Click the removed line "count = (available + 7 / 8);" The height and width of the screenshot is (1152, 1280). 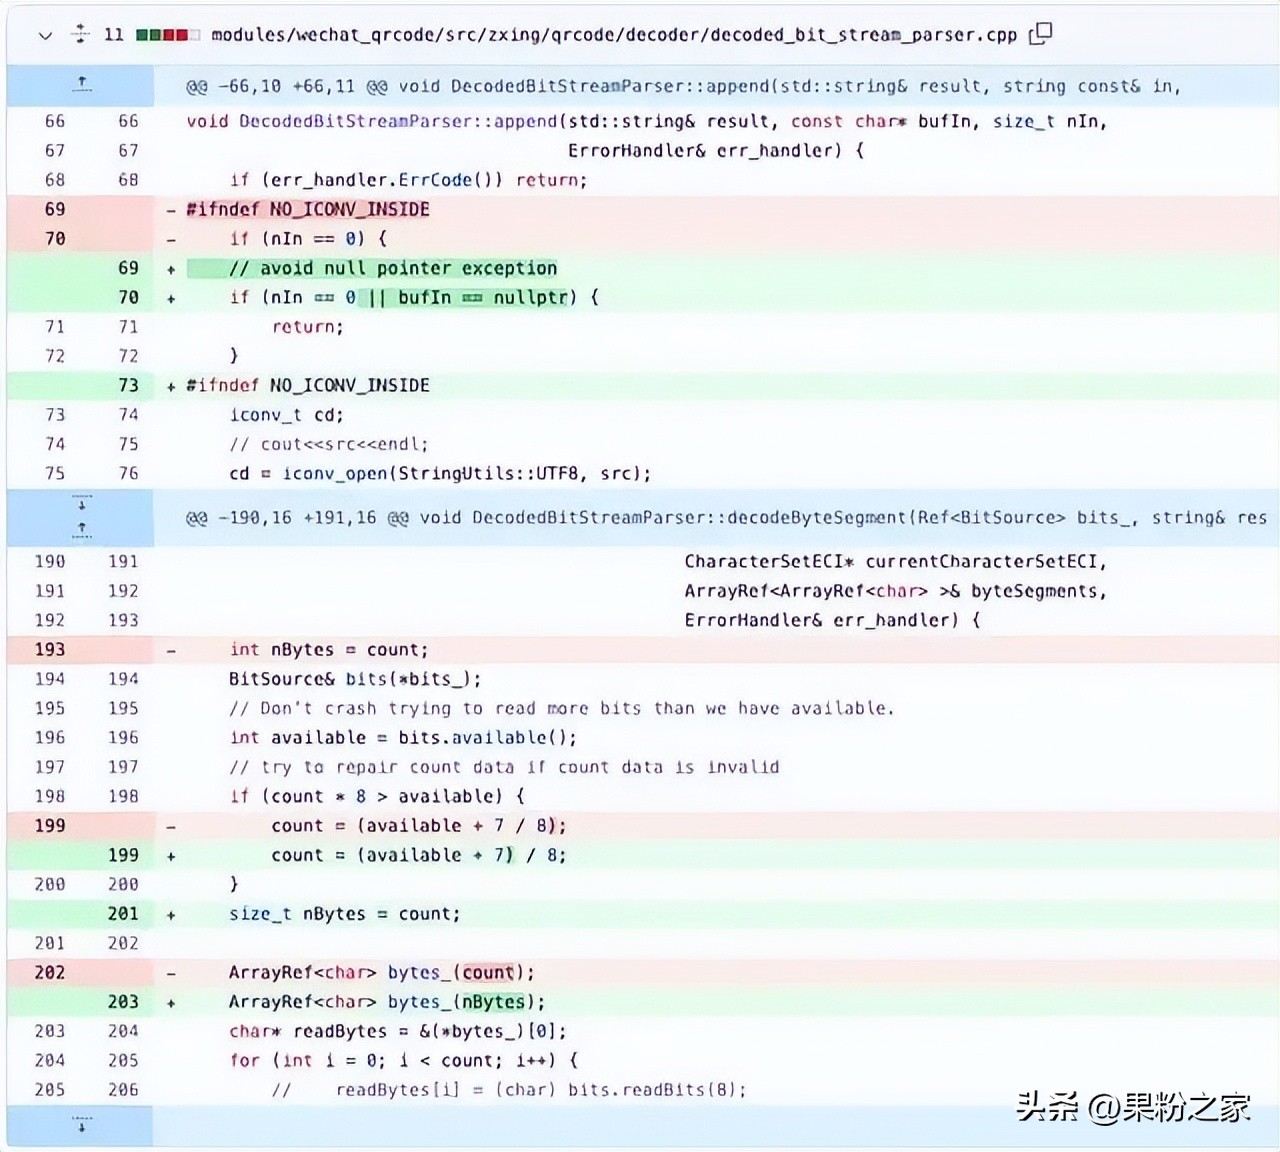(419, 826)
